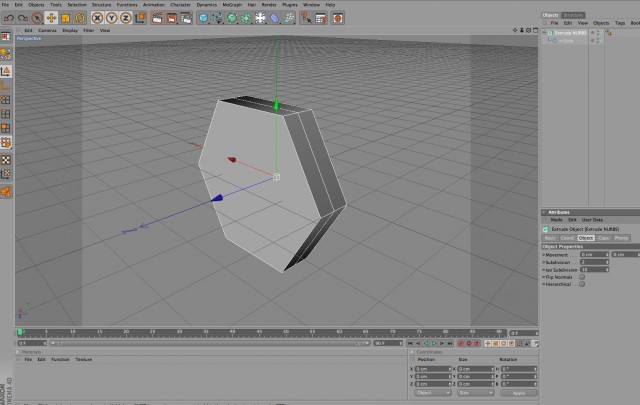Open the Phong tab in Attributes
Screen dimensions: 640x405
point(621,238)
